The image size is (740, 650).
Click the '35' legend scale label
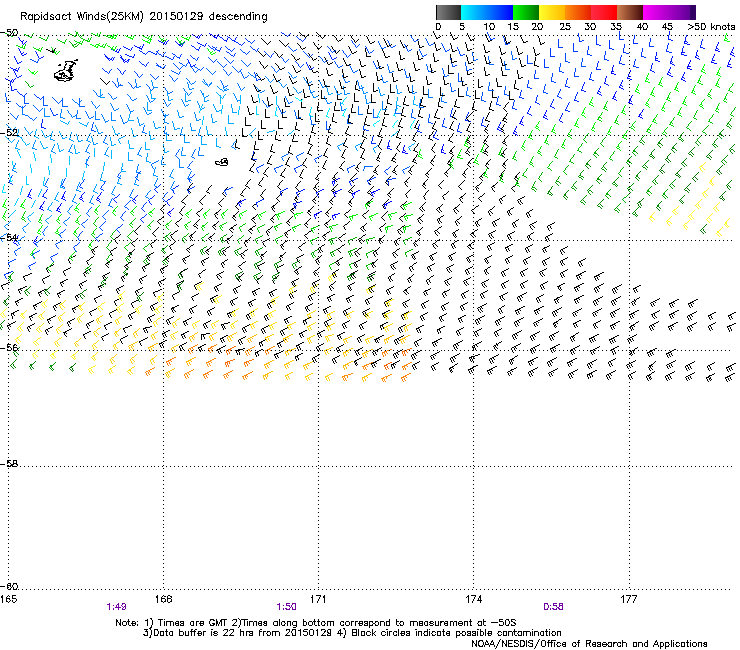pyautogui.click(x=616, y=27)
